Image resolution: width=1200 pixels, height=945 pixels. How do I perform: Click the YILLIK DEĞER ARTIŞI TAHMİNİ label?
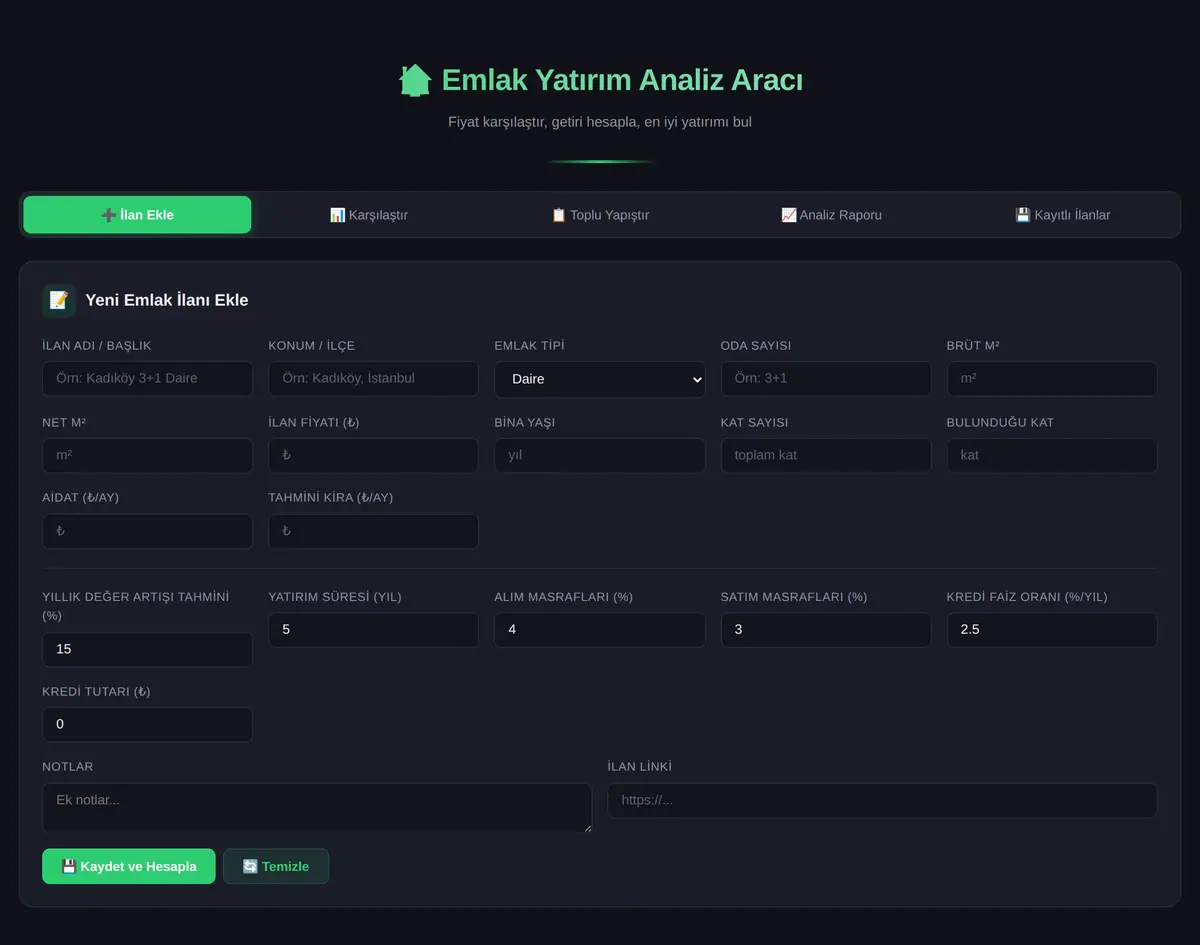(x=136, y=606)
